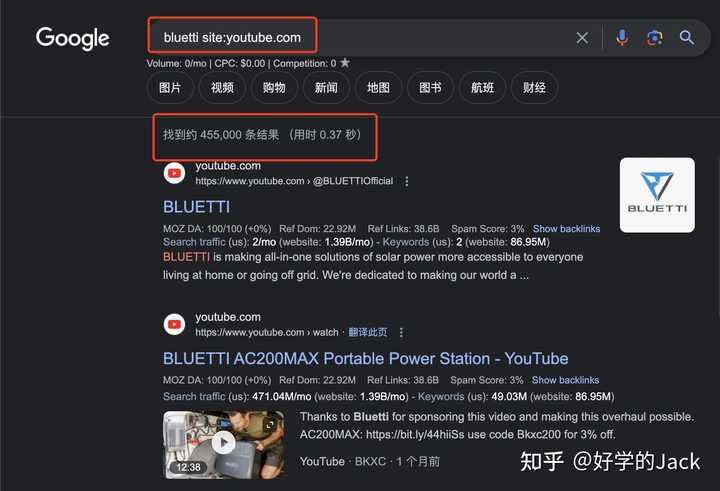Click MOZ DA 100/100 under AC200MAX result
This screenshot has width=720, height=491.
(217, 380)
